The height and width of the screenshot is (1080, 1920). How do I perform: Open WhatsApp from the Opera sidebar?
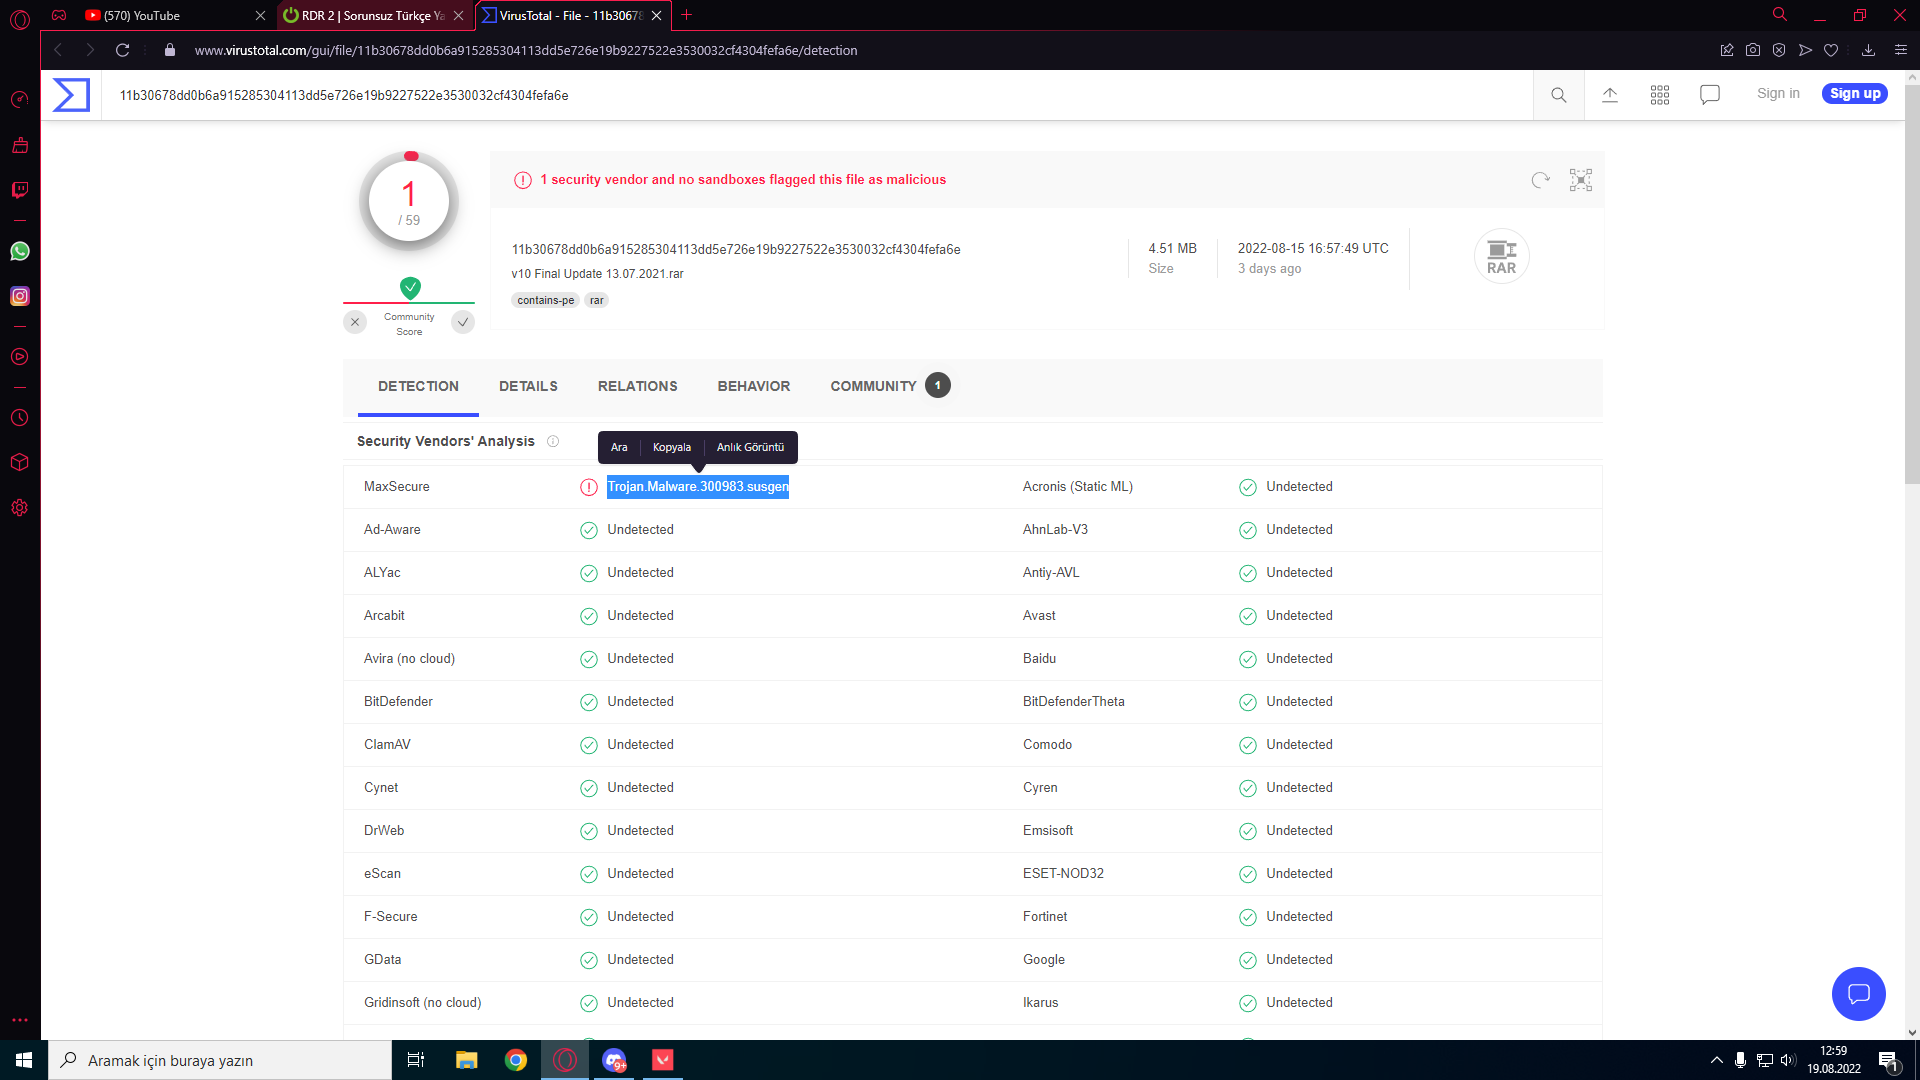[x=20, y=251]
